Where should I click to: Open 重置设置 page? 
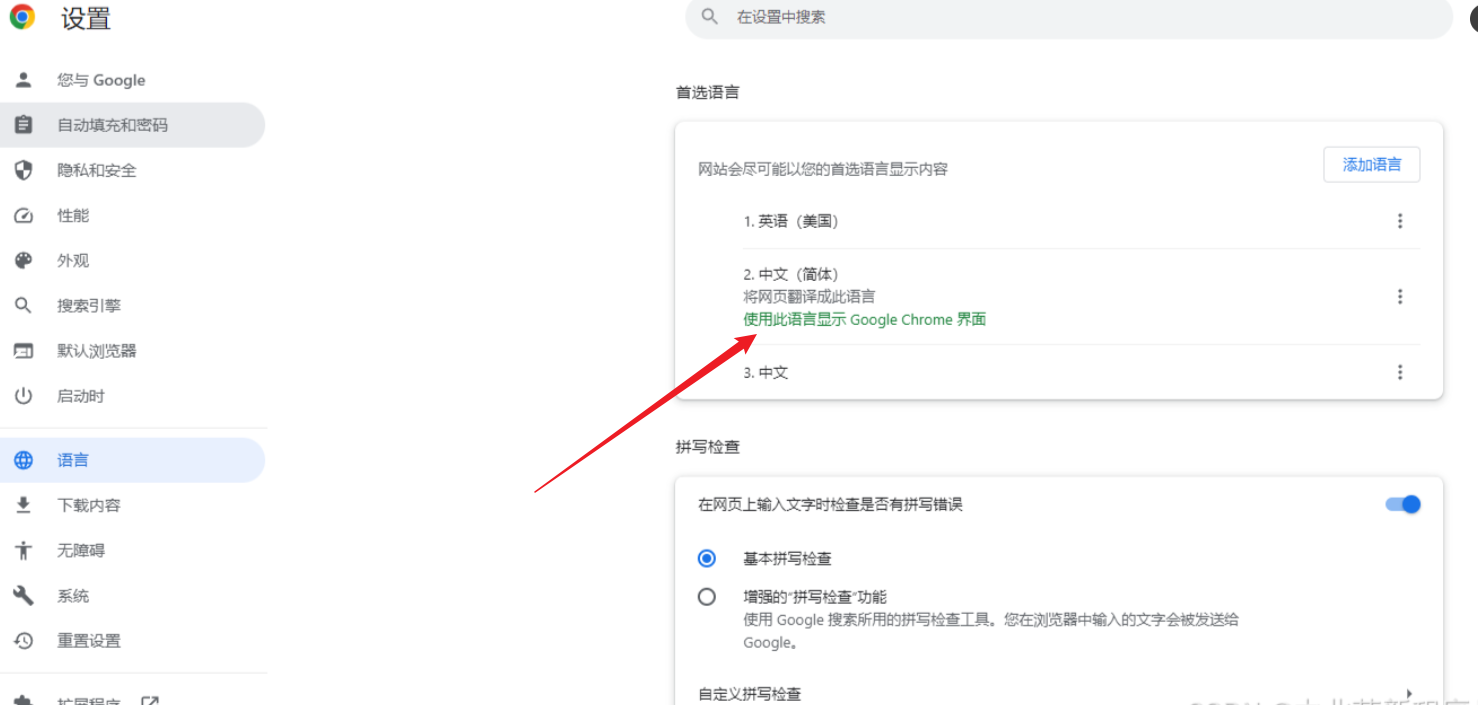[132, 641]
